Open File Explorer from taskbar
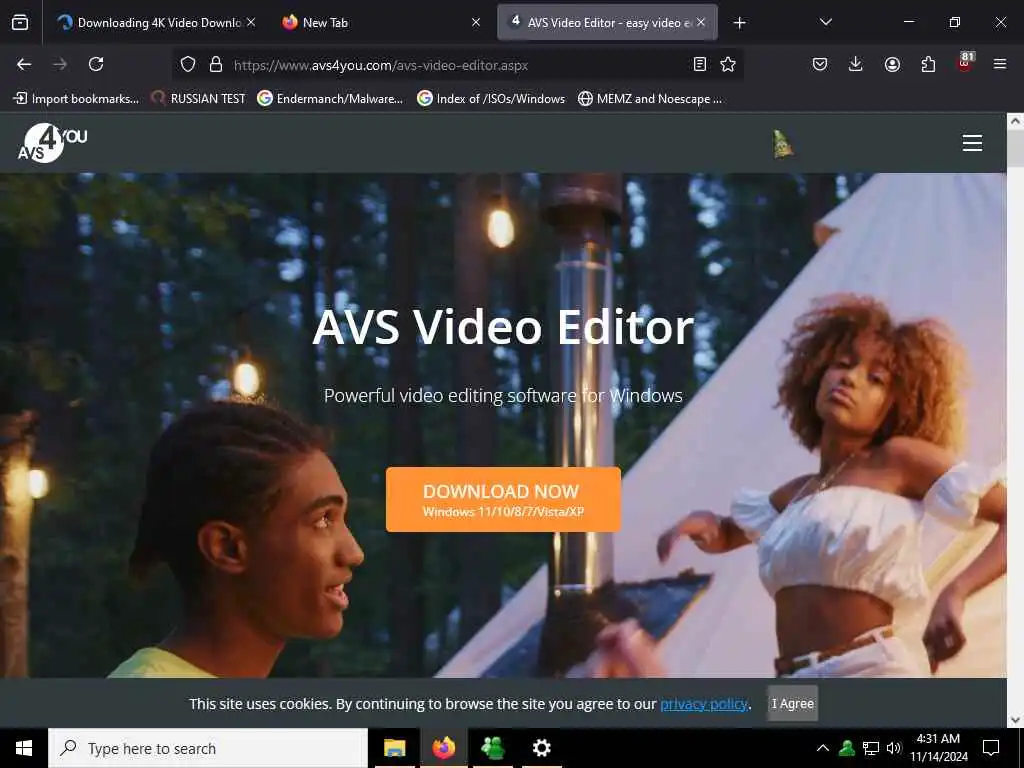The height and width of the screenshot is (768, 1024). 394,748
